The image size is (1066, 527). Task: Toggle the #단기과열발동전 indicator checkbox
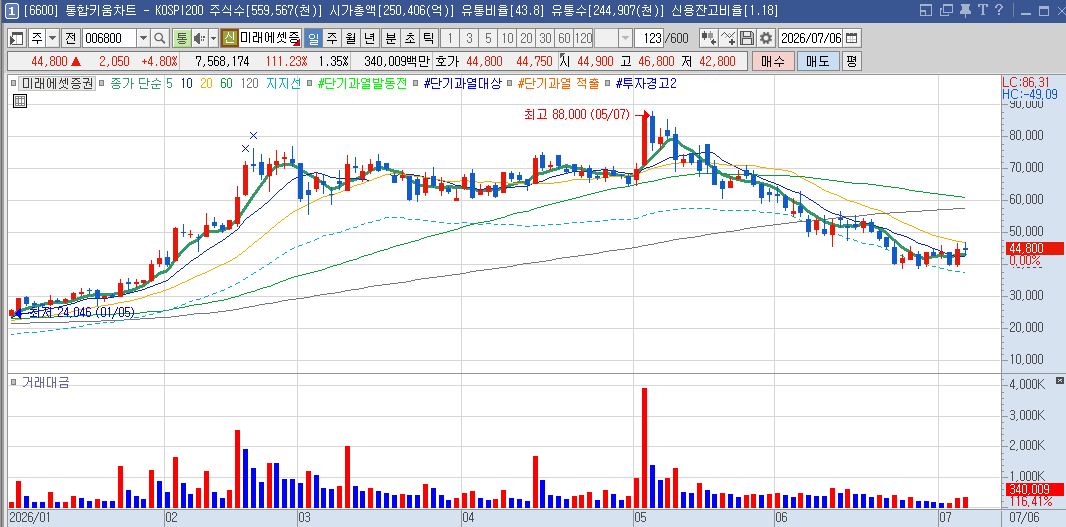[310, 84]
